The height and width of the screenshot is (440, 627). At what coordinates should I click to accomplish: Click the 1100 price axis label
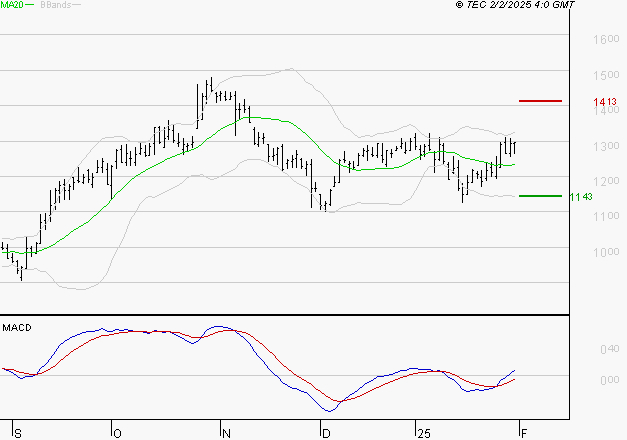click(606, 216)
